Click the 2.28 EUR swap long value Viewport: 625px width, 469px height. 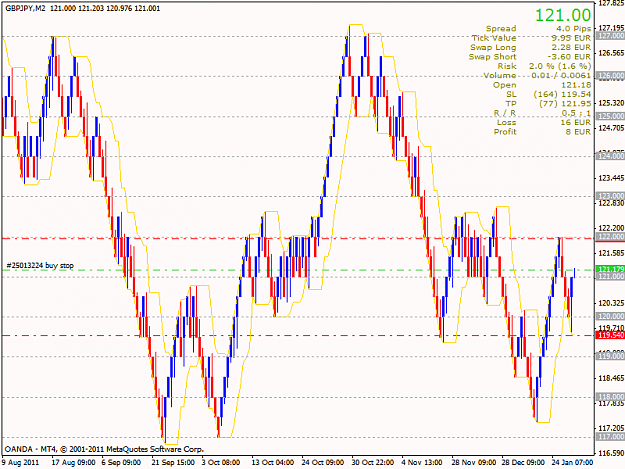(x=571, y=47)
